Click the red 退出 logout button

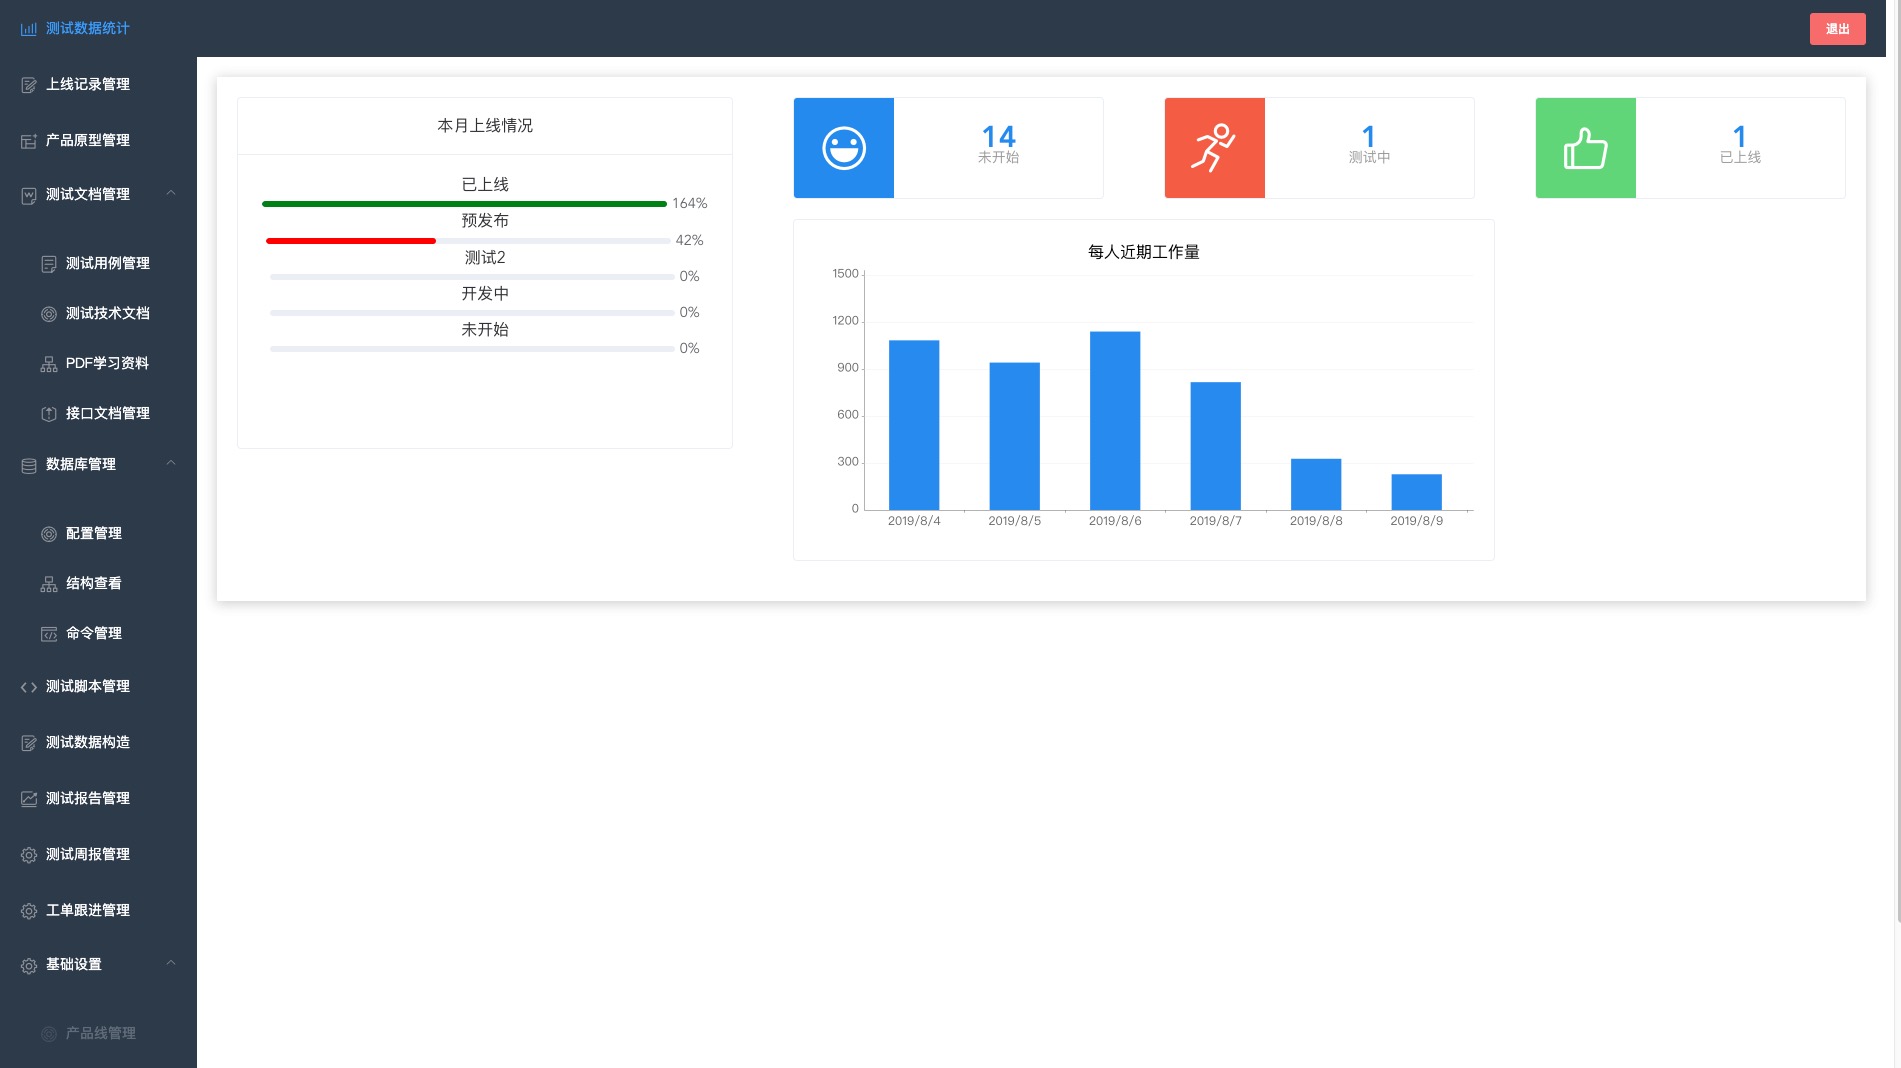1837,29
